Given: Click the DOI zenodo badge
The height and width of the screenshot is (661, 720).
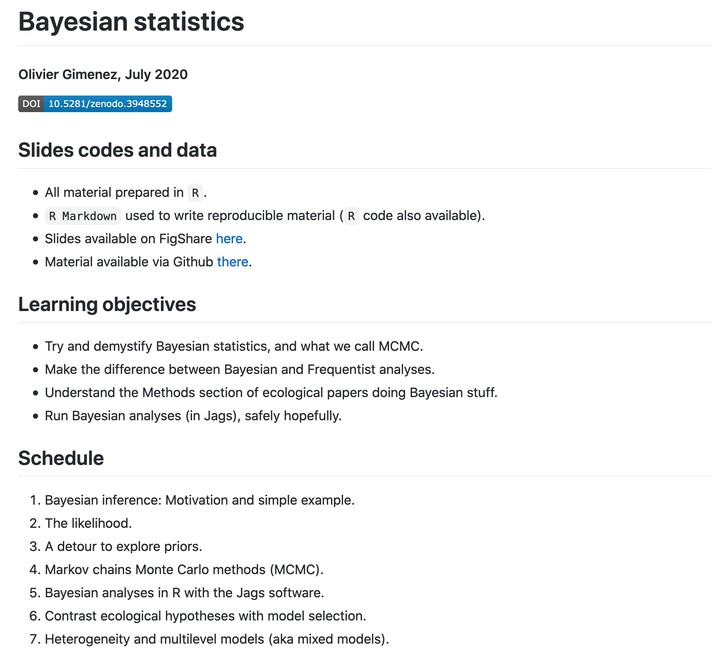Looking at the screenshot, I should pyautogui.click(x=95, y=104).
